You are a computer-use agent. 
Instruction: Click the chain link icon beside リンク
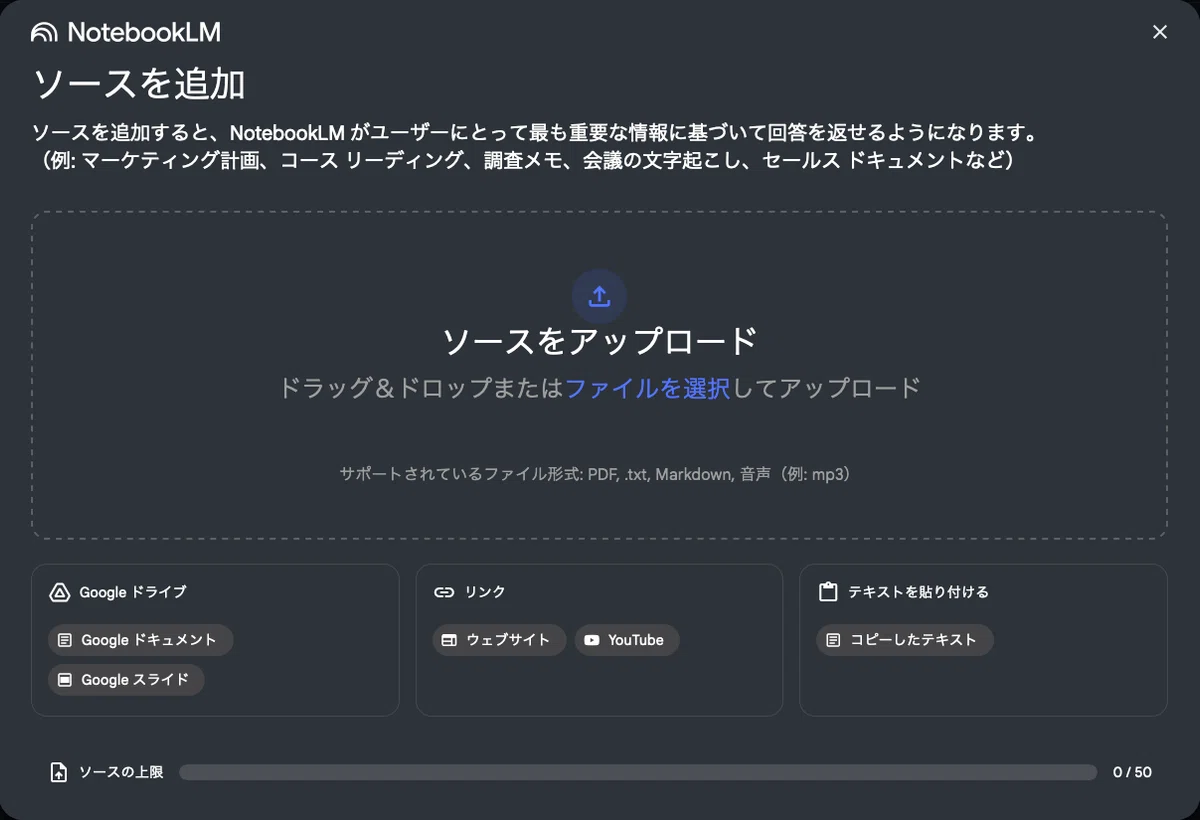coord(444,592)
